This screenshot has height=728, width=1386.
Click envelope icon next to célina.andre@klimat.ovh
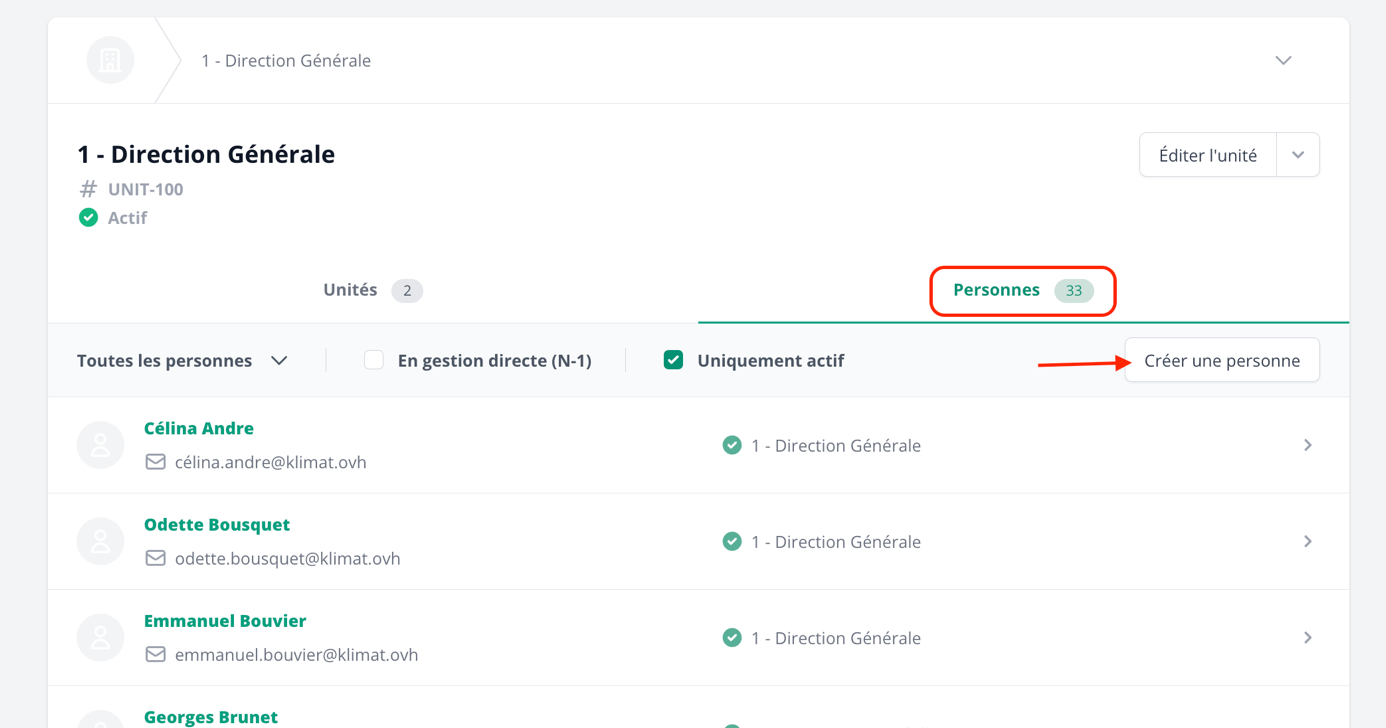(155, 462)
